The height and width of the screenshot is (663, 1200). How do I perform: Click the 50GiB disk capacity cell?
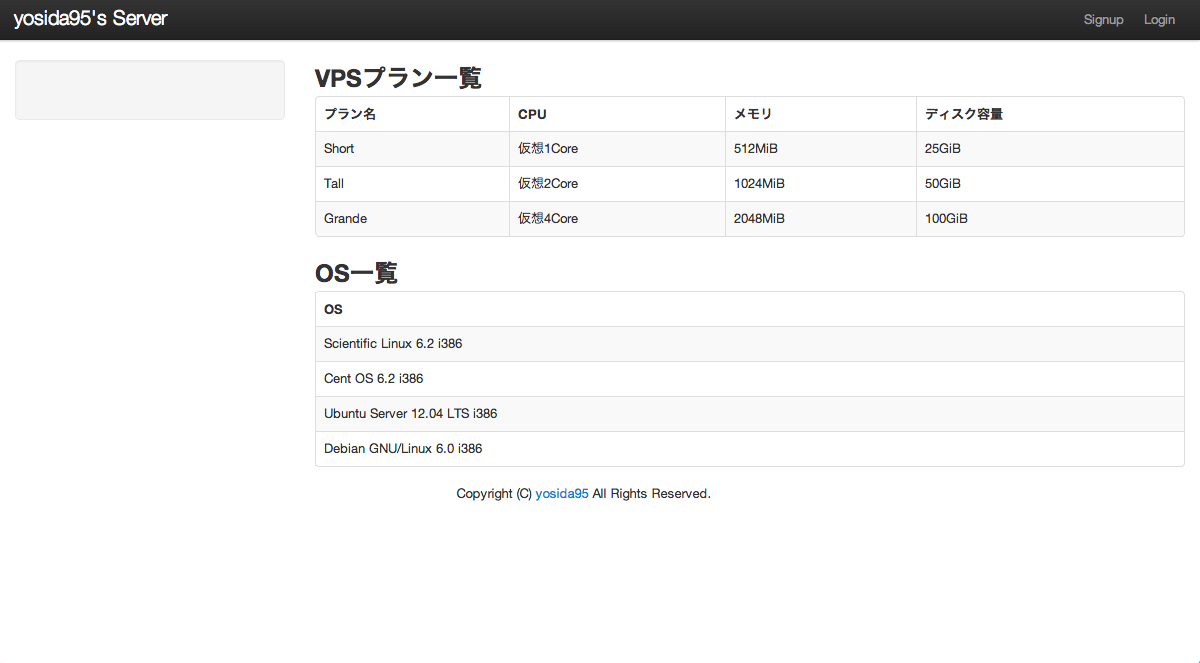point(943,184)
